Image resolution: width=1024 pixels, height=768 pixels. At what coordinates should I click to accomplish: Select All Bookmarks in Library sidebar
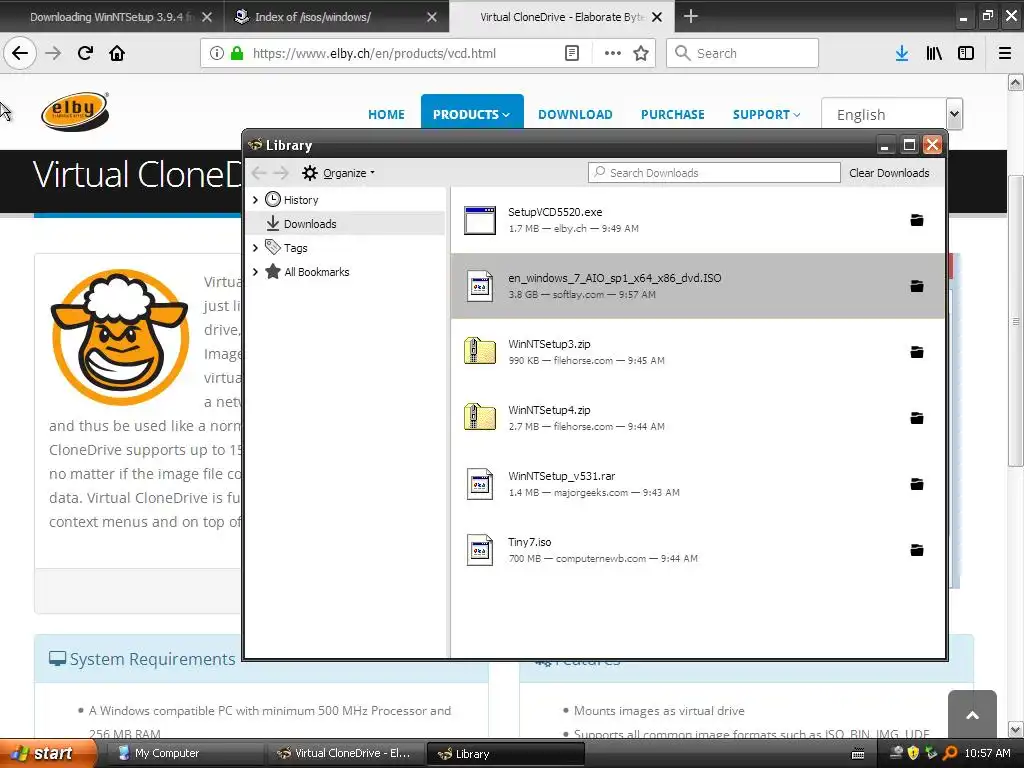317,272
